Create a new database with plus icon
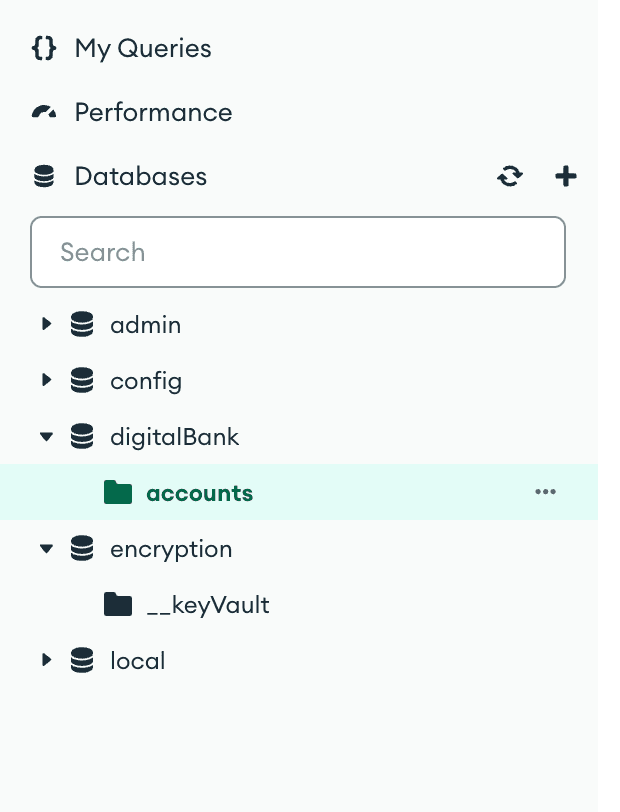620x812 pixels. point(566,177)
